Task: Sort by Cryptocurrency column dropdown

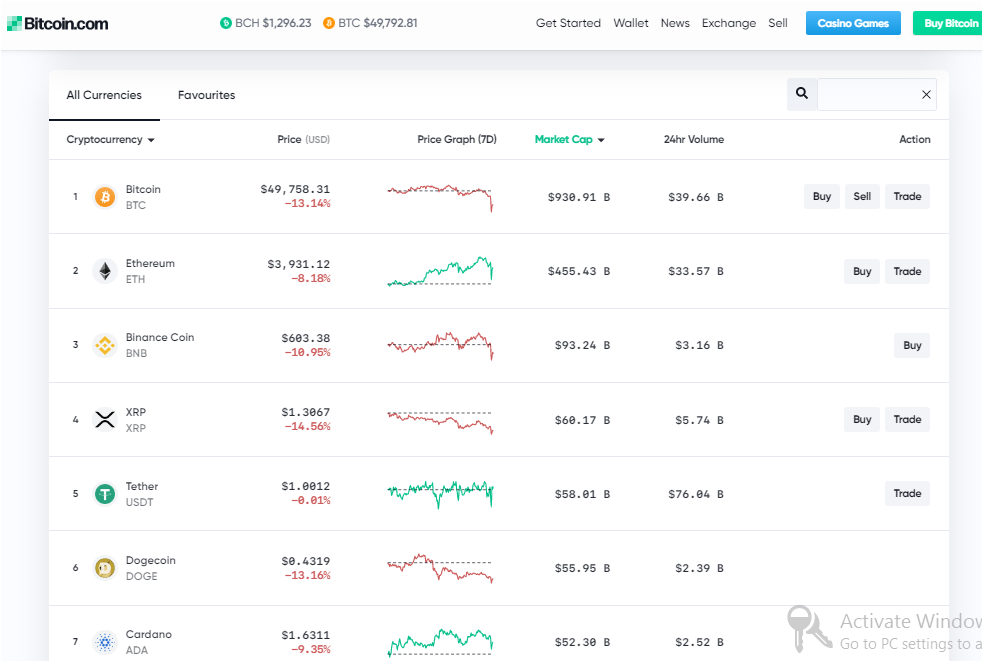Action: coord(110,140)
